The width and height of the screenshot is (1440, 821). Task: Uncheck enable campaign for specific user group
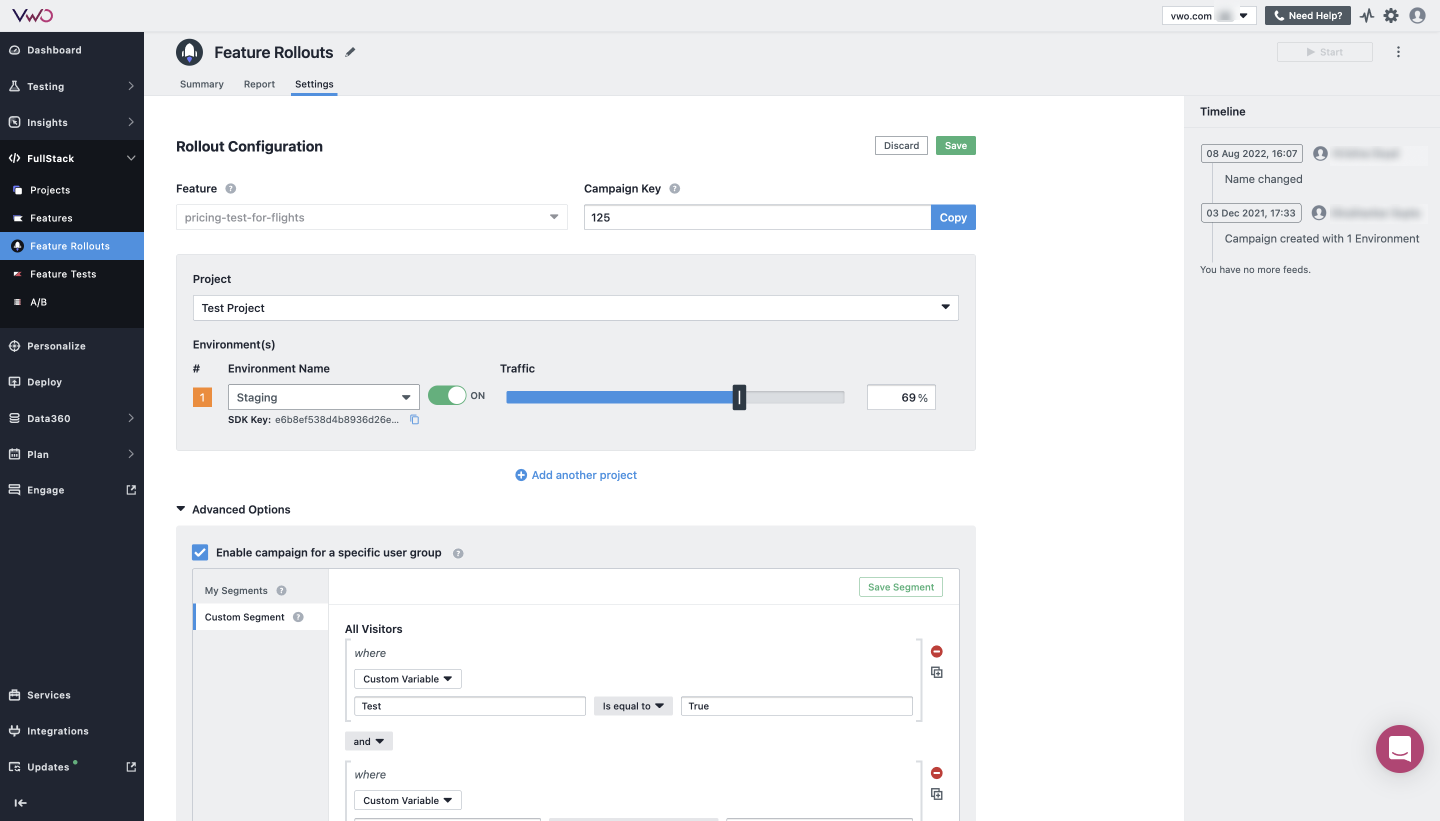point(200,552)
